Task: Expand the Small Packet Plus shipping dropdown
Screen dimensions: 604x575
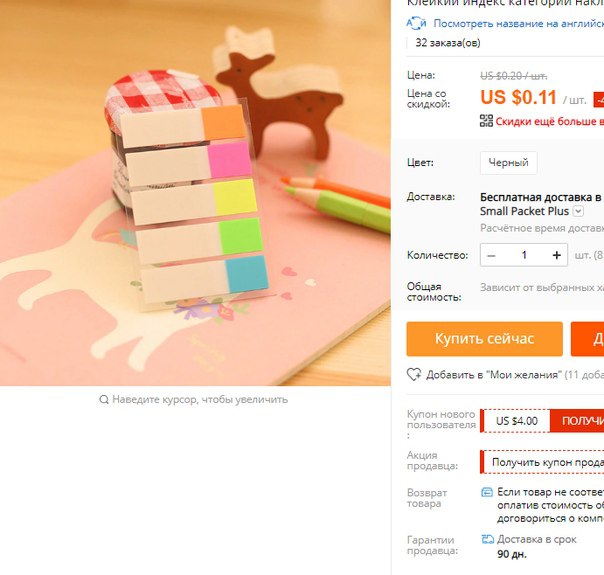Action: [578, 211]
